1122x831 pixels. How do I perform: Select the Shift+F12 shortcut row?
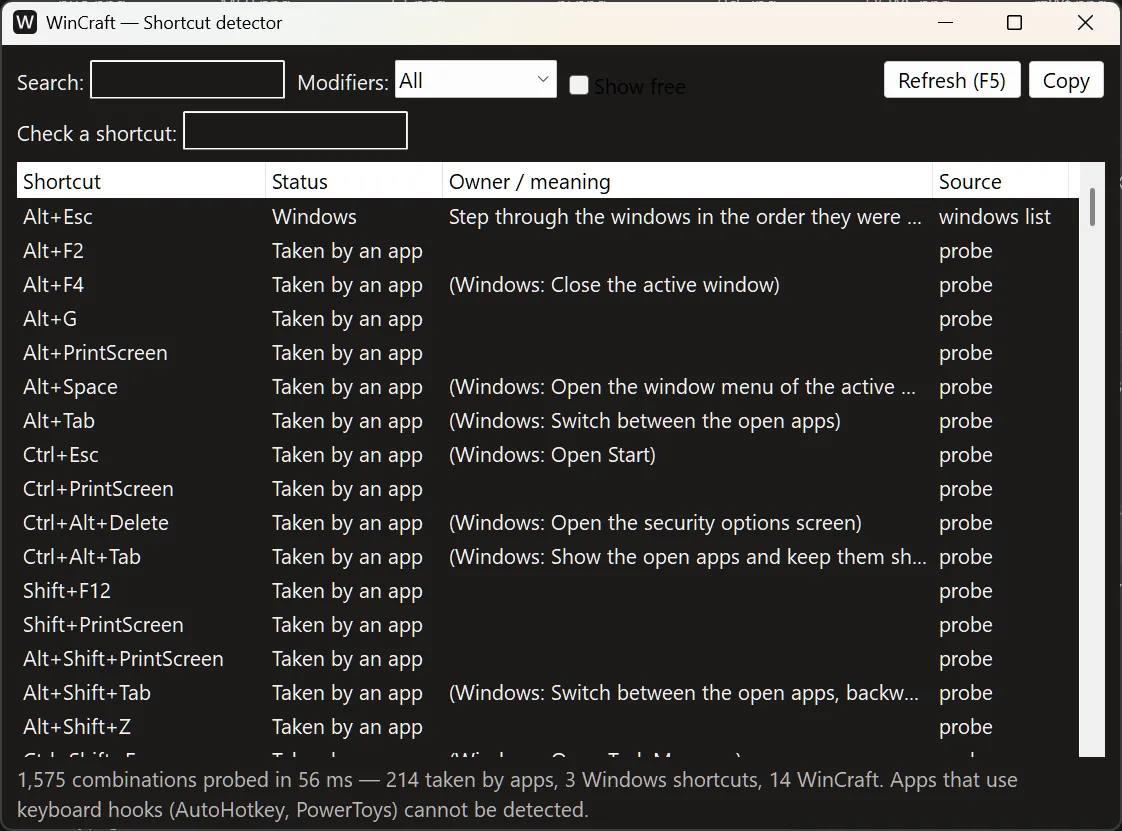click(x=547, y=591)
